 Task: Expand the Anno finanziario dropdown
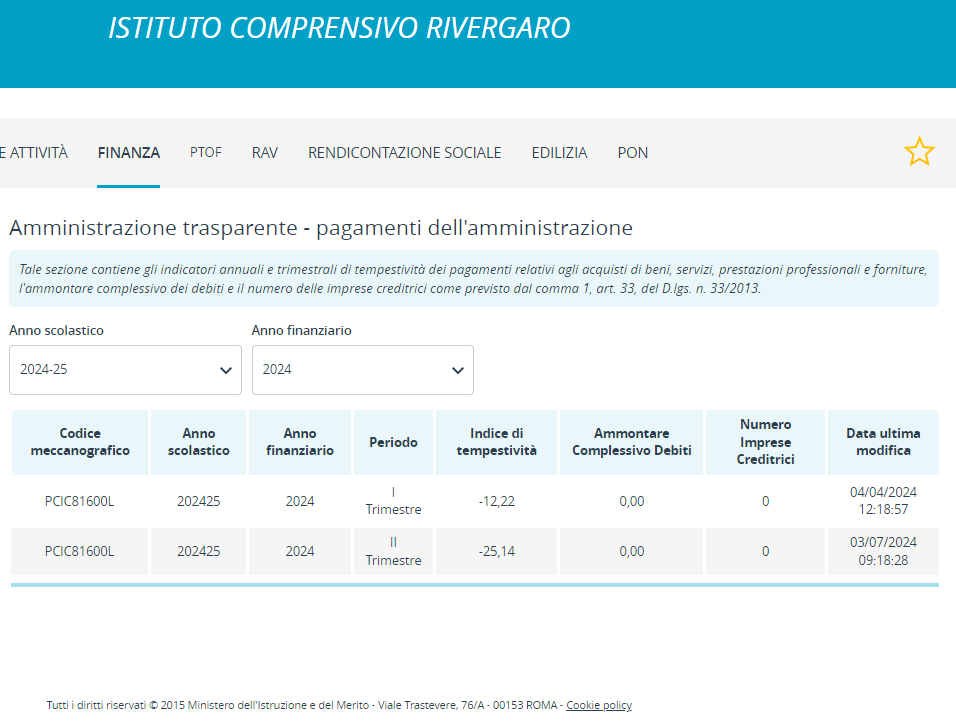pos(362,370)
